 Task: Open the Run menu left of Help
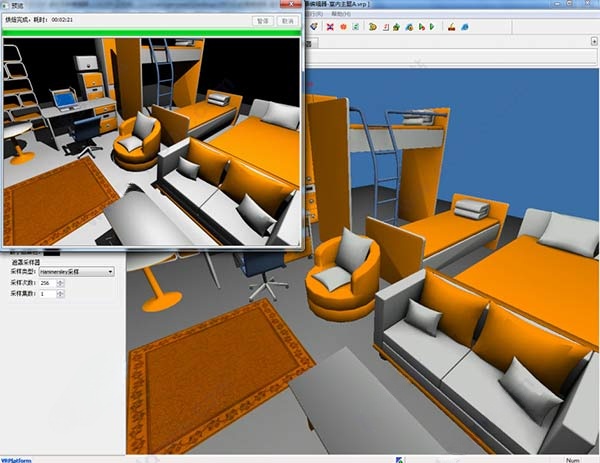tap(316, 14)
